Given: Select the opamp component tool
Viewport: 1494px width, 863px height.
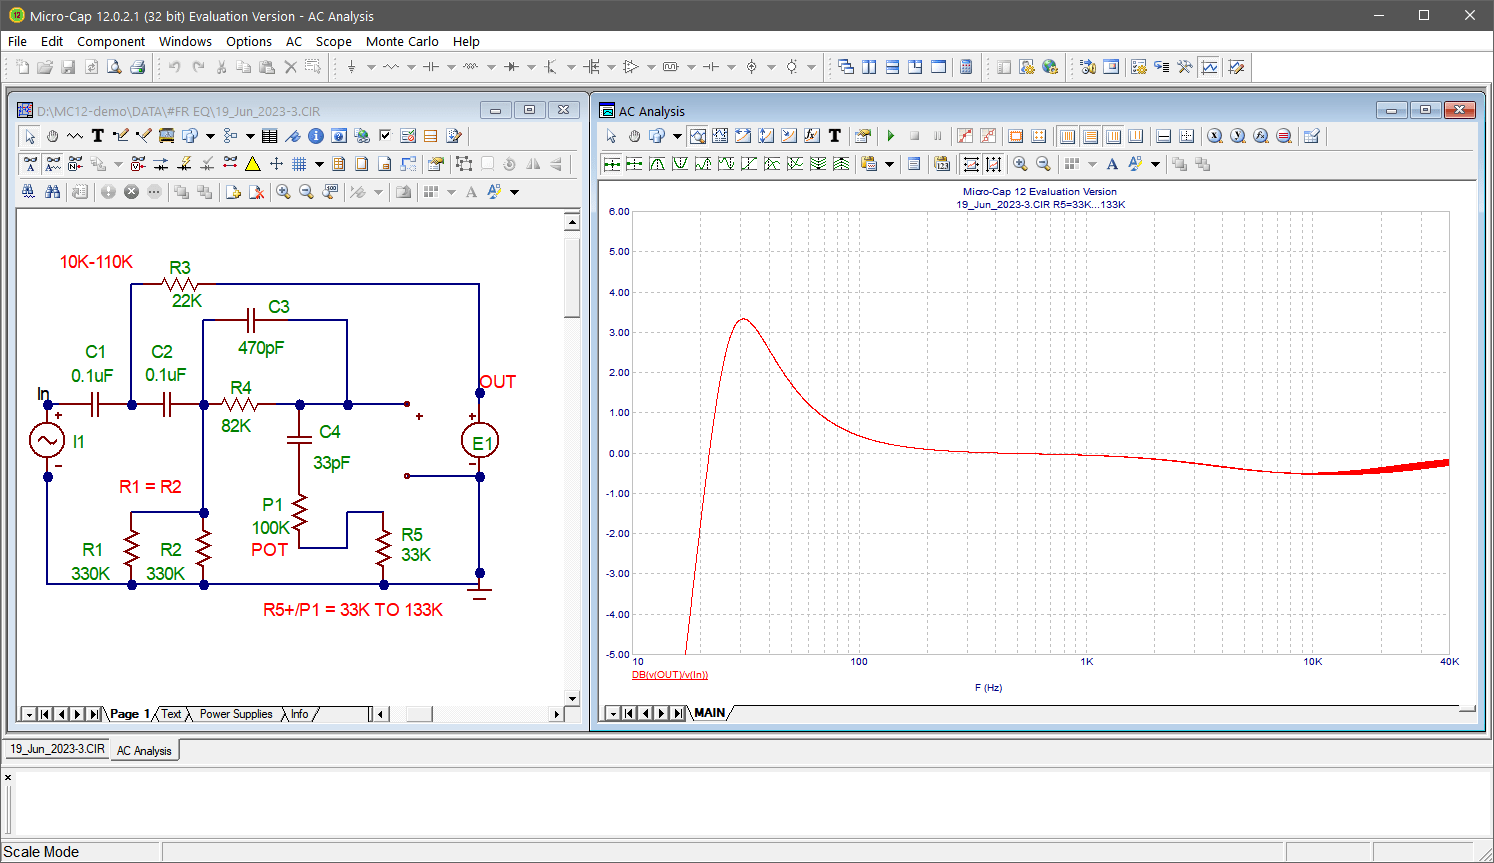Looking at the screenshot, I should pos(630,67).
